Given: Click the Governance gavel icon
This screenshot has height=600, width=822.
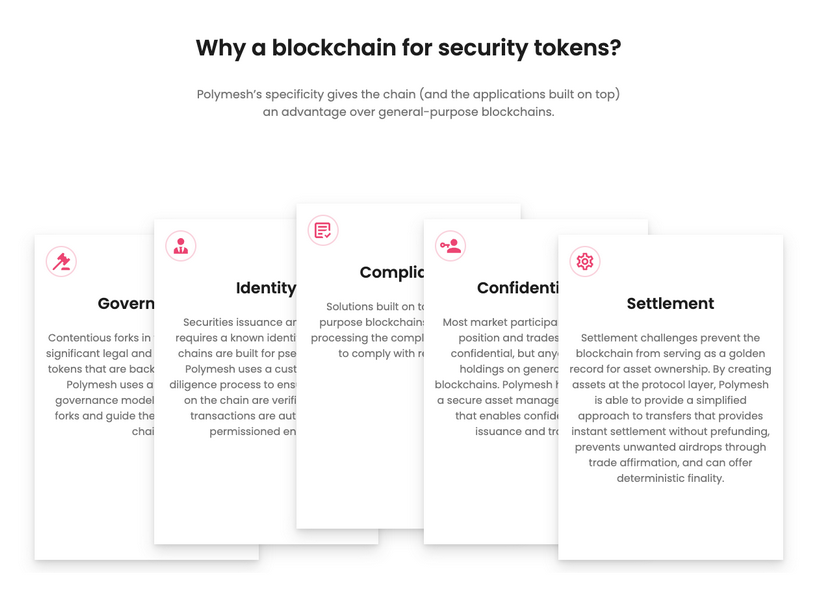Looking at the screenshot, I should pyautogui.click(x=62, y=261).
